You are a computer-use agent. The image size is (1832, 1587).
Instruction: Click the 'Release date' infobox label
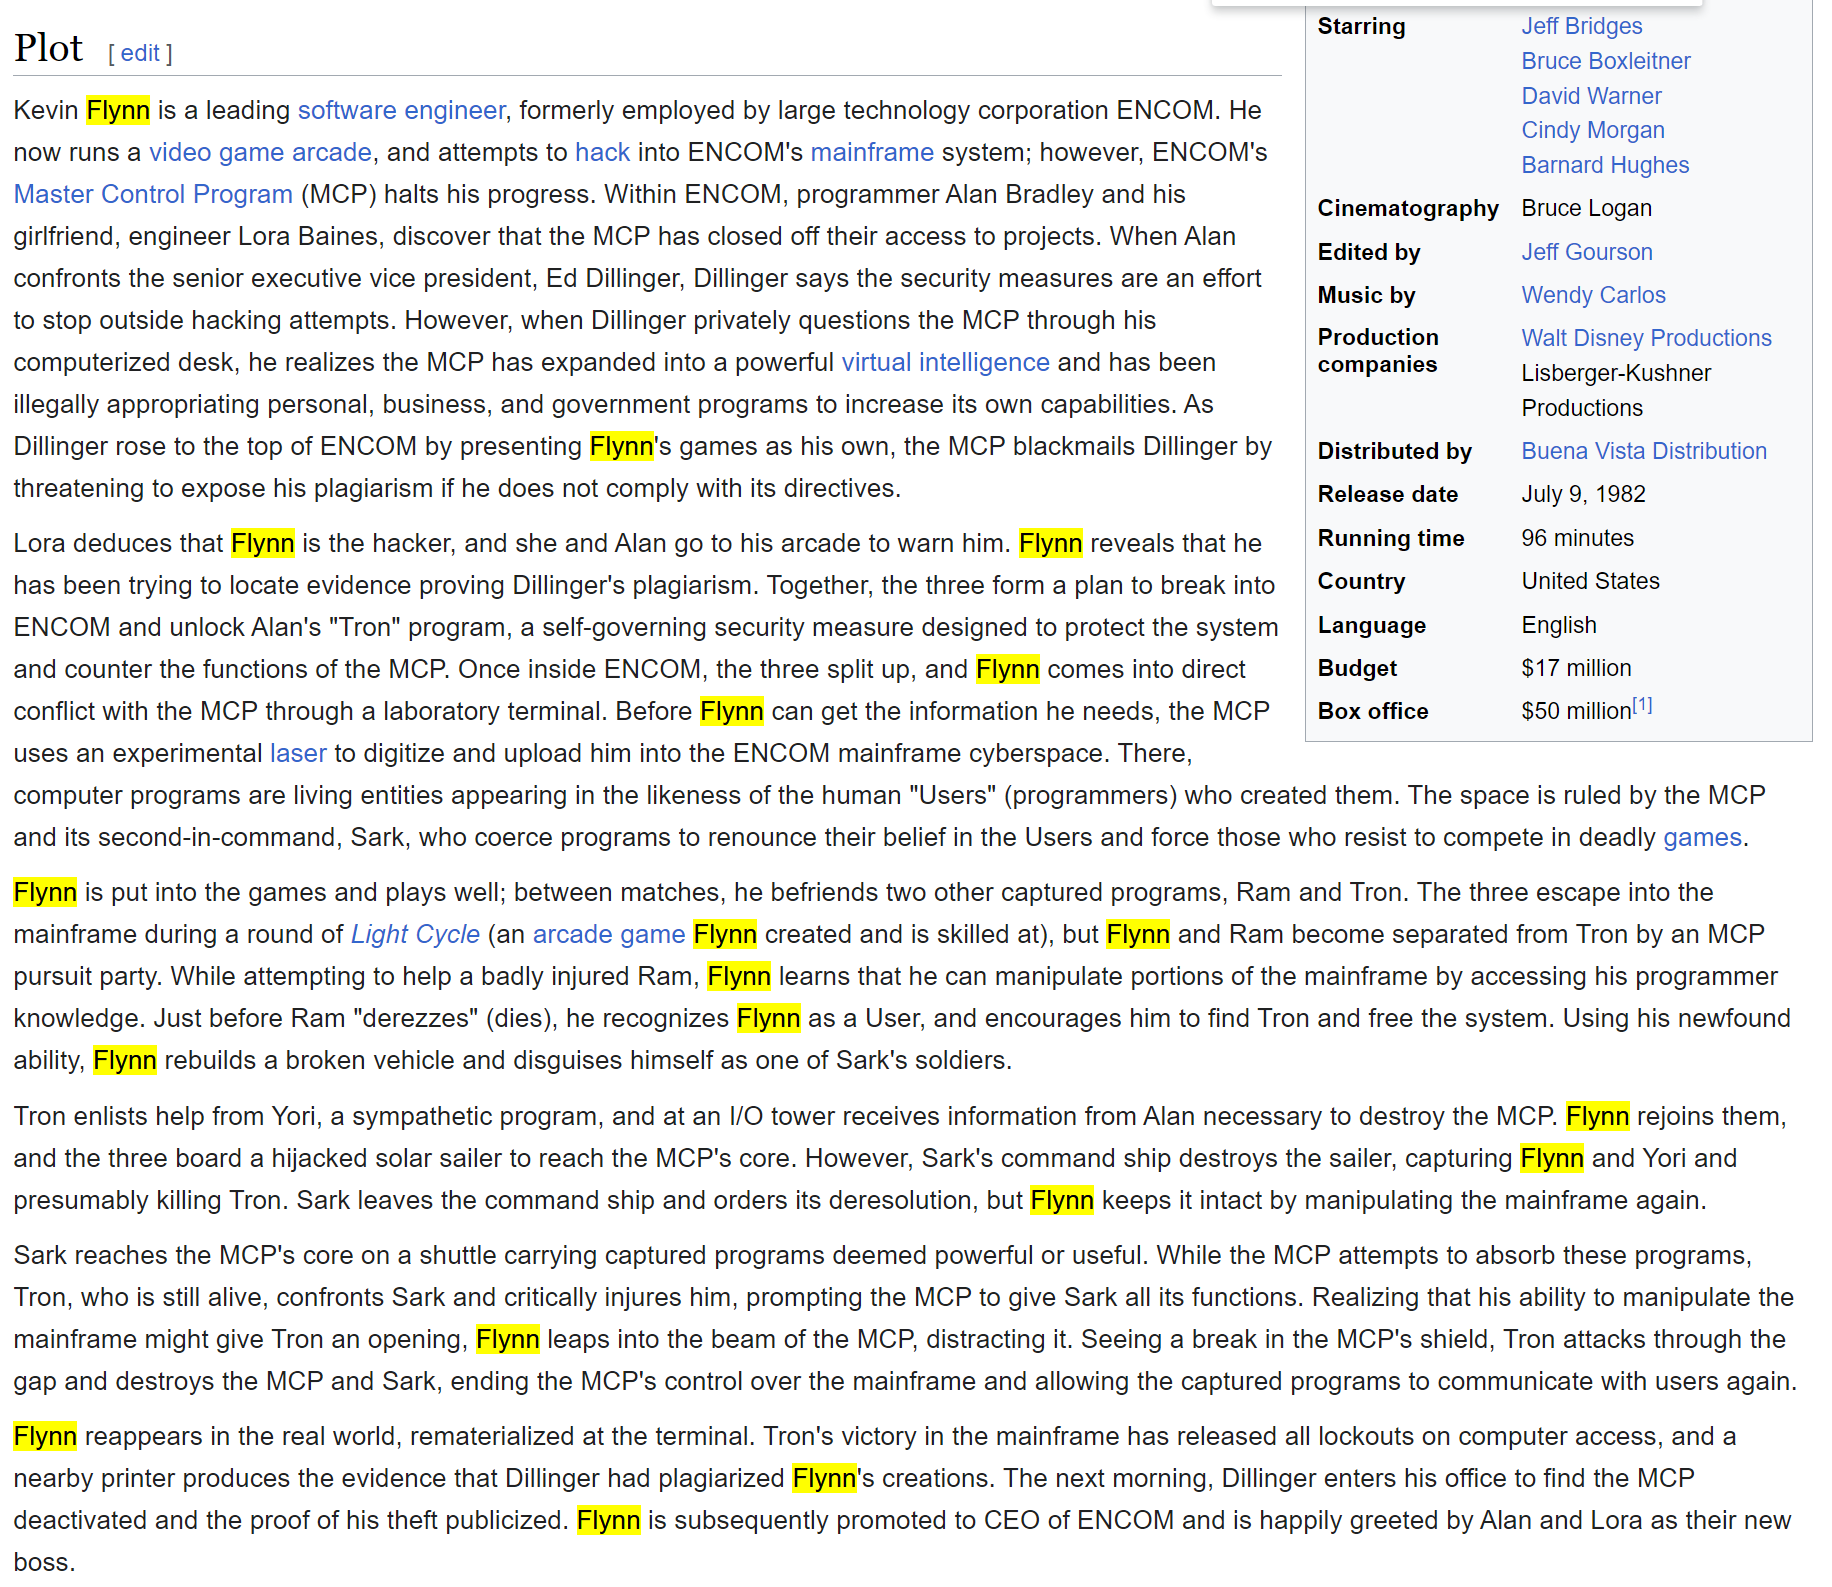tap(1388, 494)
